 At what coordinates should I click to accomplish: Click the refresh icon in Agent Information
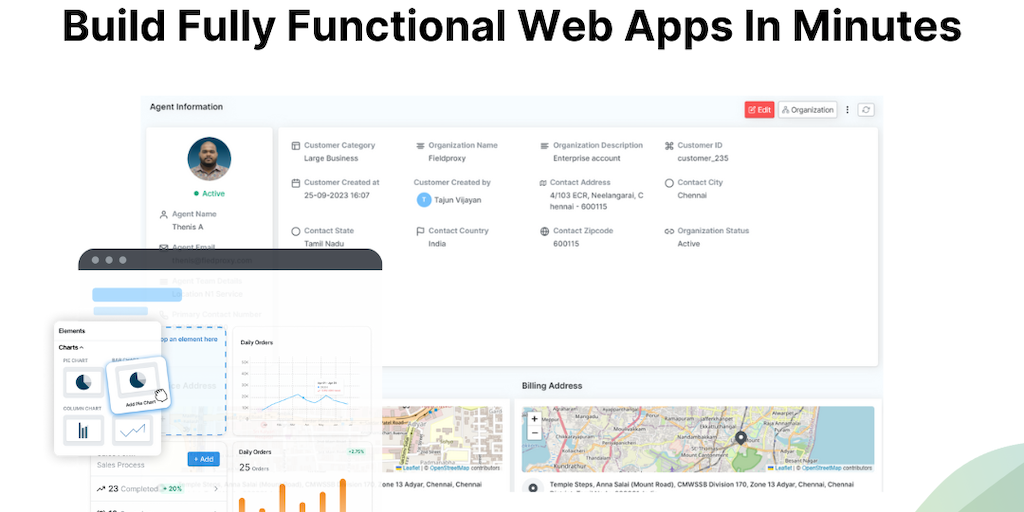[866, 110]
